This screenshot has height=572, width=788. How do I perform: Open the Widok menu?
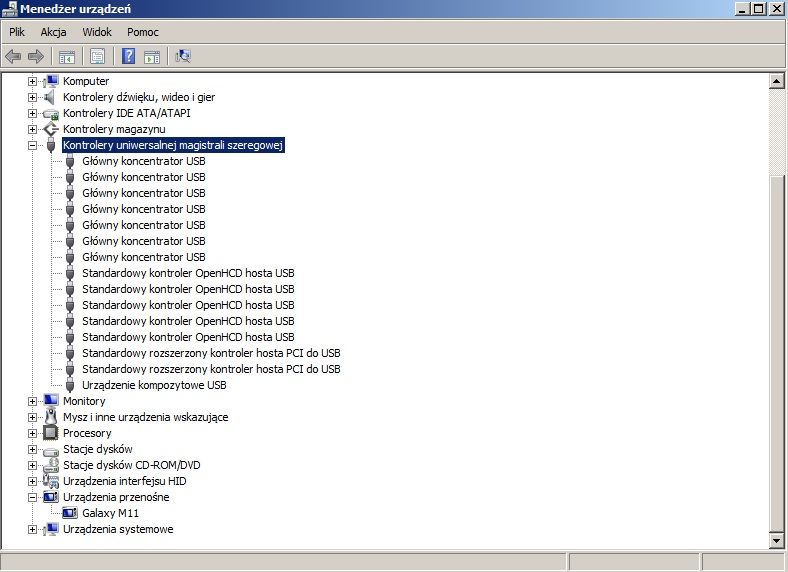(97, 32)
